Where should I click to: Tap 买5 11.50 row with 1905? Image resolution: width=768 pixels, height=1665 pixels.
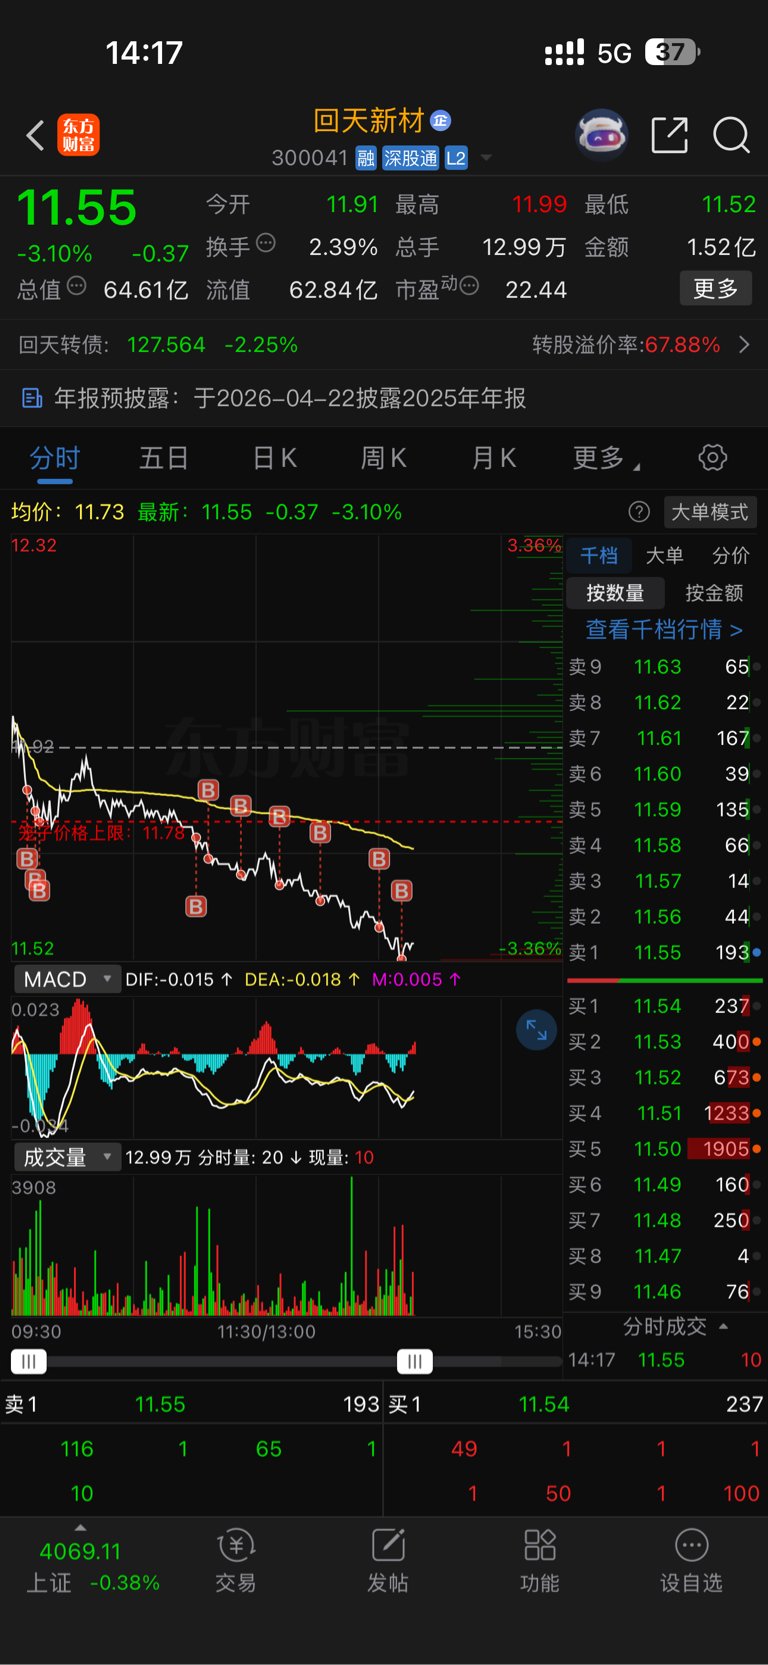[665, 1149]
